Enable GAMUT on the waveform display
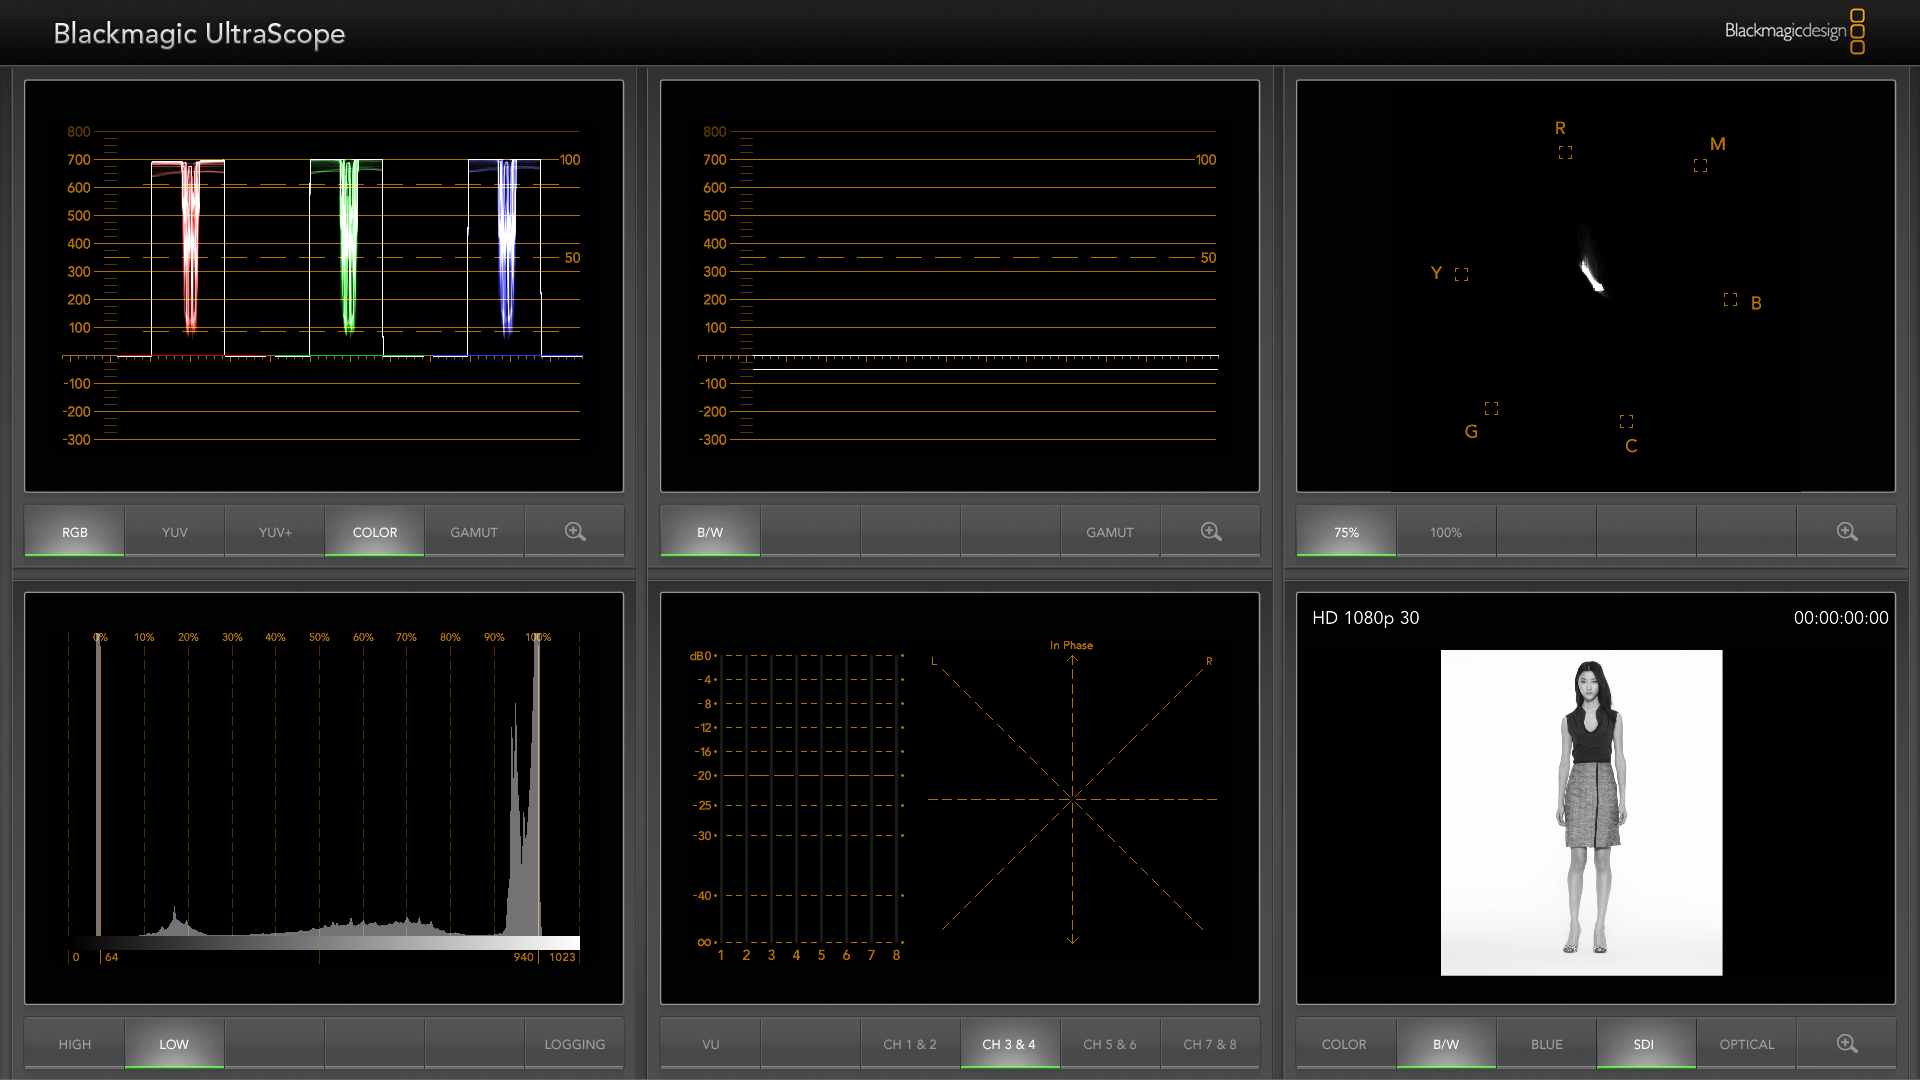The image size is (1920, 1080). (1110, 531)
